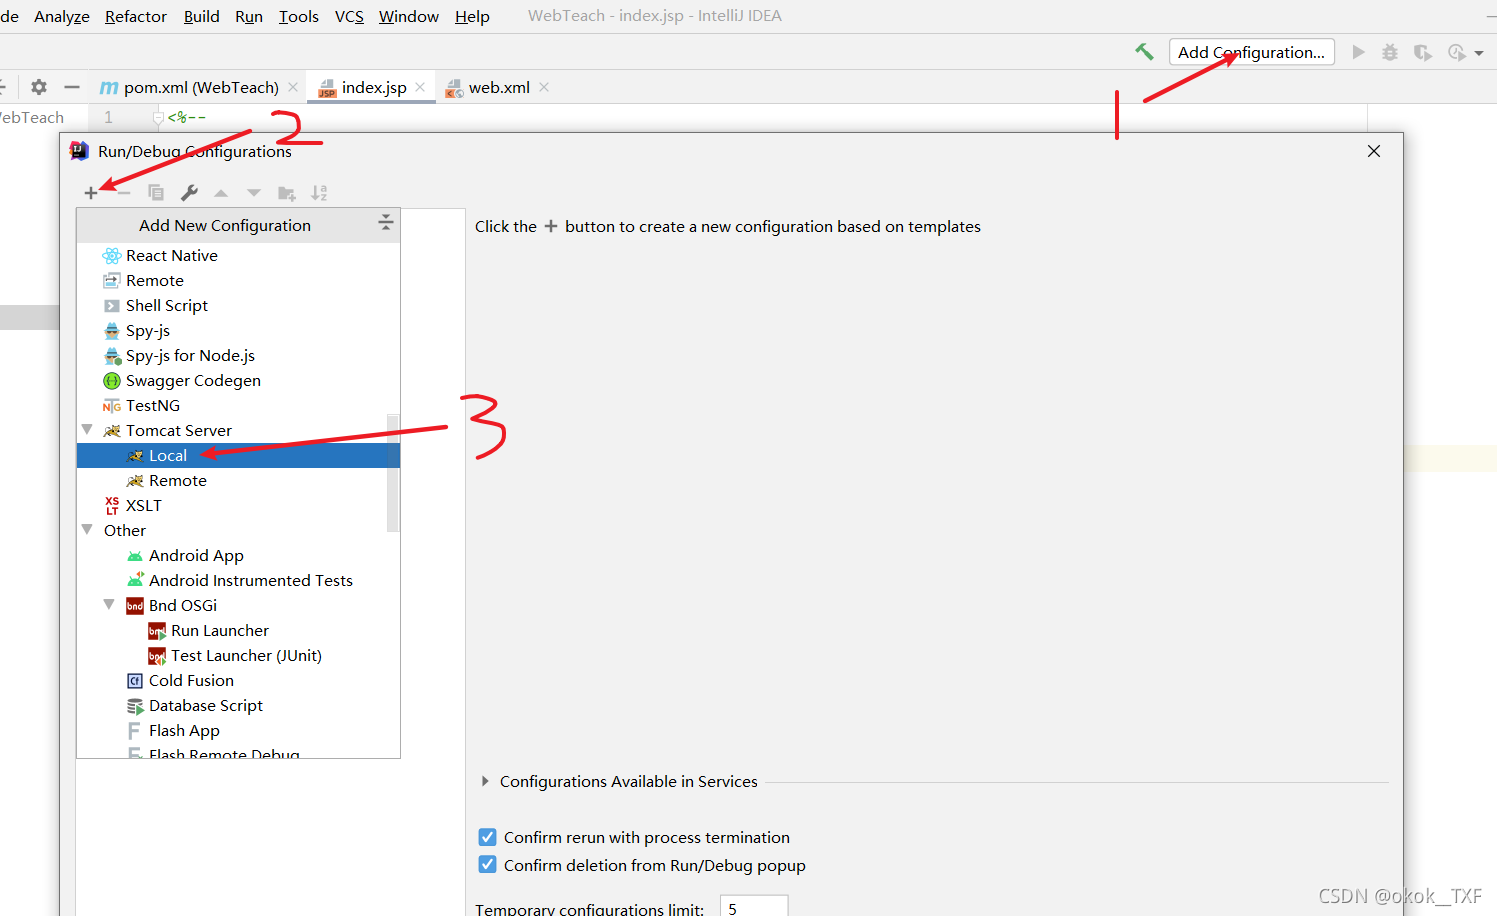This screenshot has height=916, width=1497.
Task: Open the Analyze menu
Action: (62, 17)
